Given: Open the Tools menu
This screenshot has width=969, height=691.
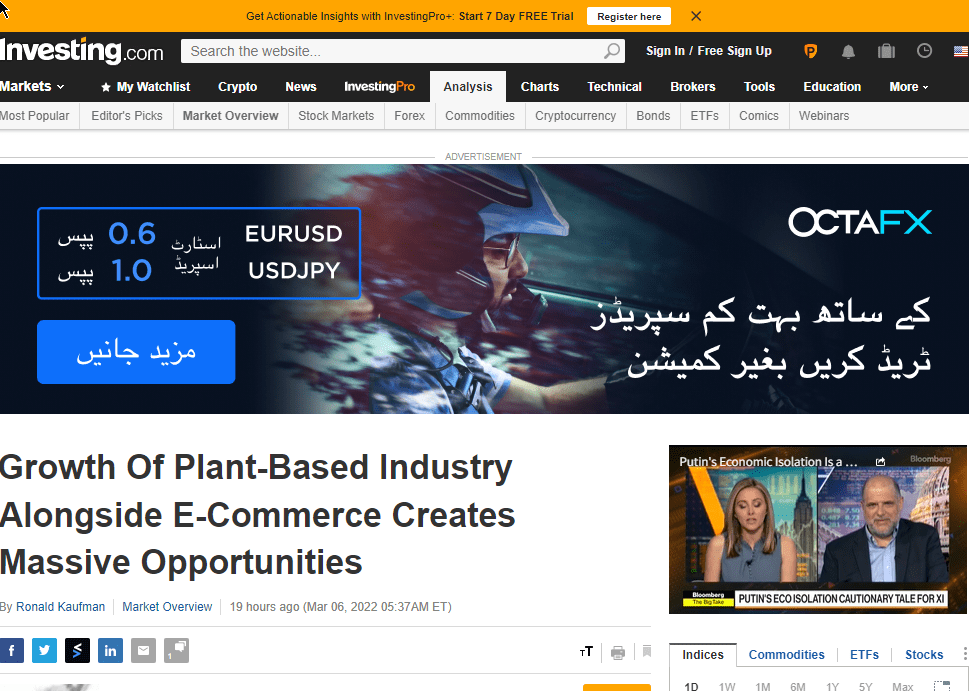Looking at the screenshot, I should [x=759, y=87].
